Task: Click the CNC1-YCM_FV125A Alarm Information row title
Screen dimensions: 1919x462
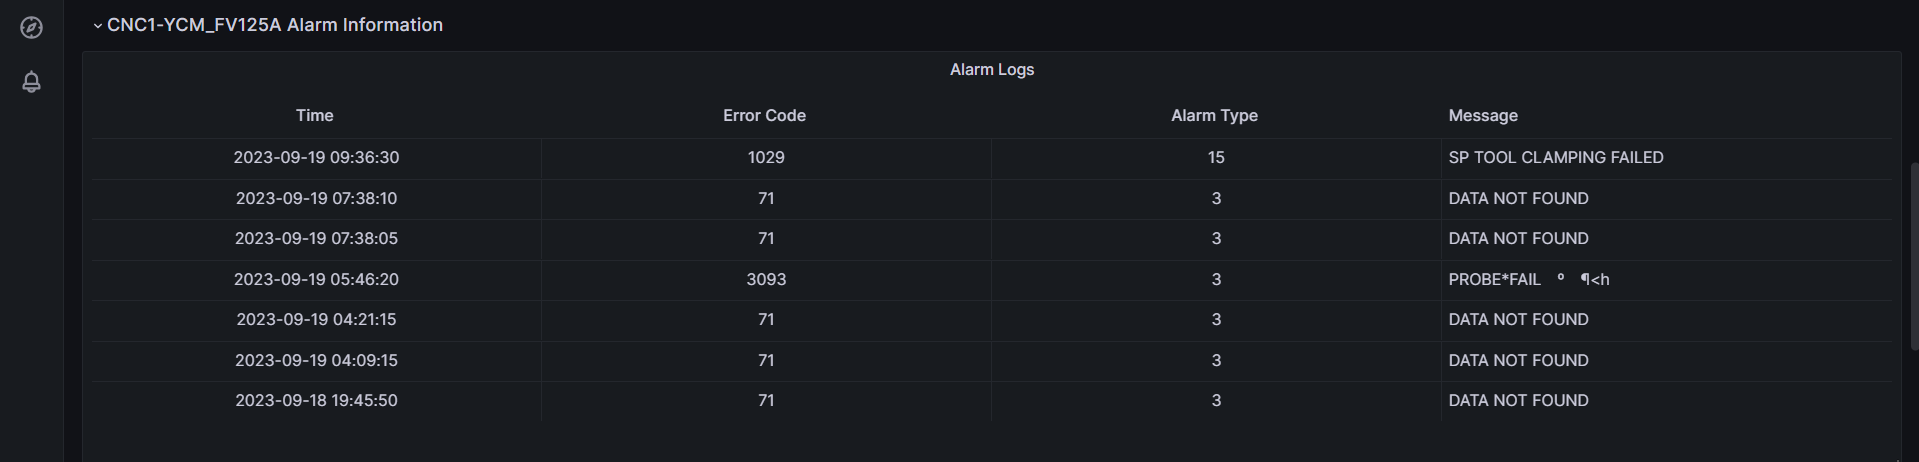Action: [274, 25]
